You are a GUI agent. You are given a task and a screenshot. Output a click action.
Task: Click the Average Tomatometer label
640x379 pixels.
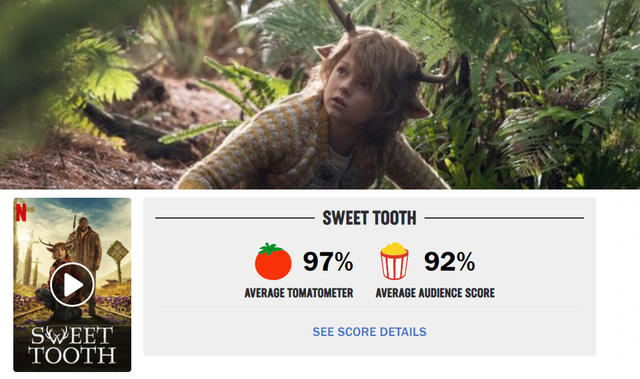(x=299, y=293)
